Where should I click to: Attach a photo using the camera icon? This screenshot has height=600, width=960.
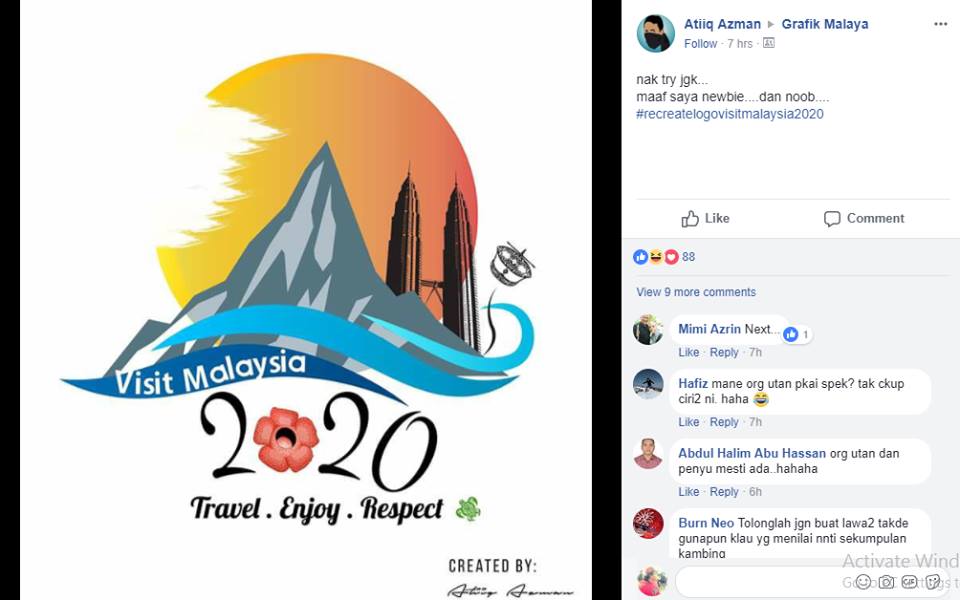[886, 581]
